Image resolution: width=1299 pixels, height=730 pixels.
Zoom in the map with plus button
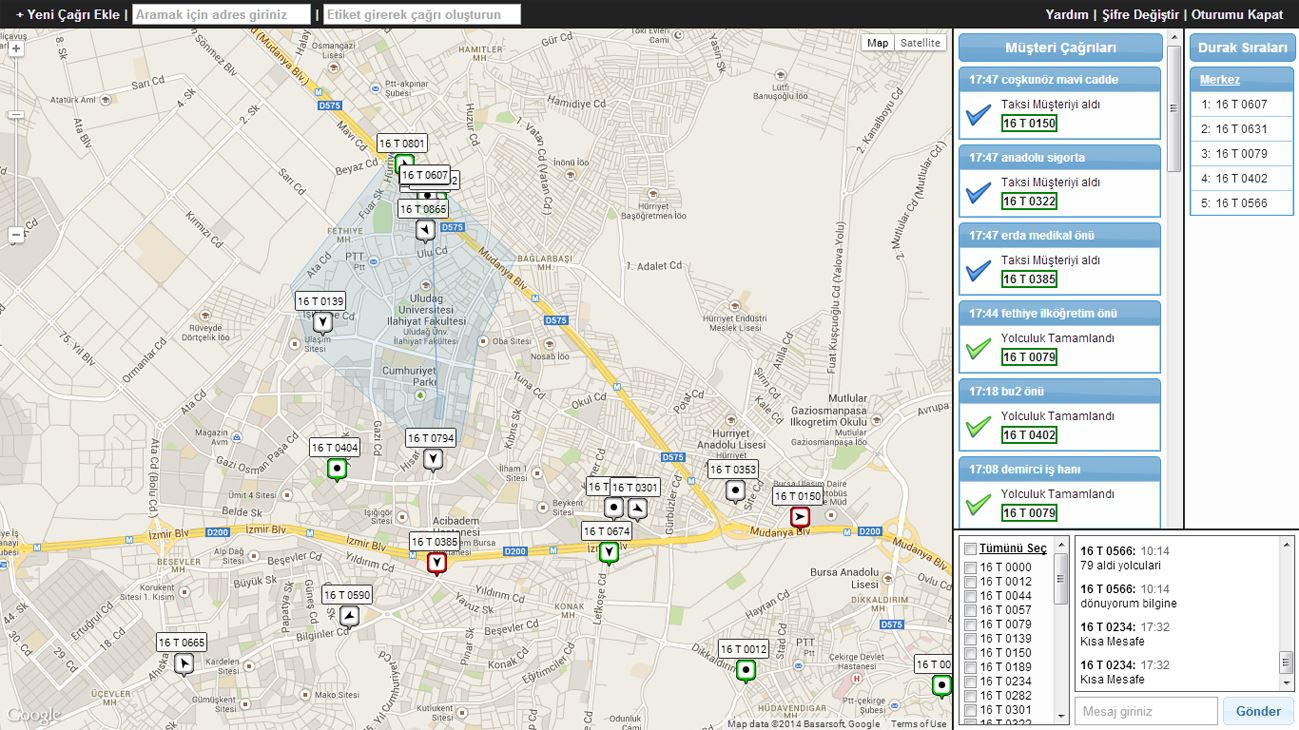[16, 48]
